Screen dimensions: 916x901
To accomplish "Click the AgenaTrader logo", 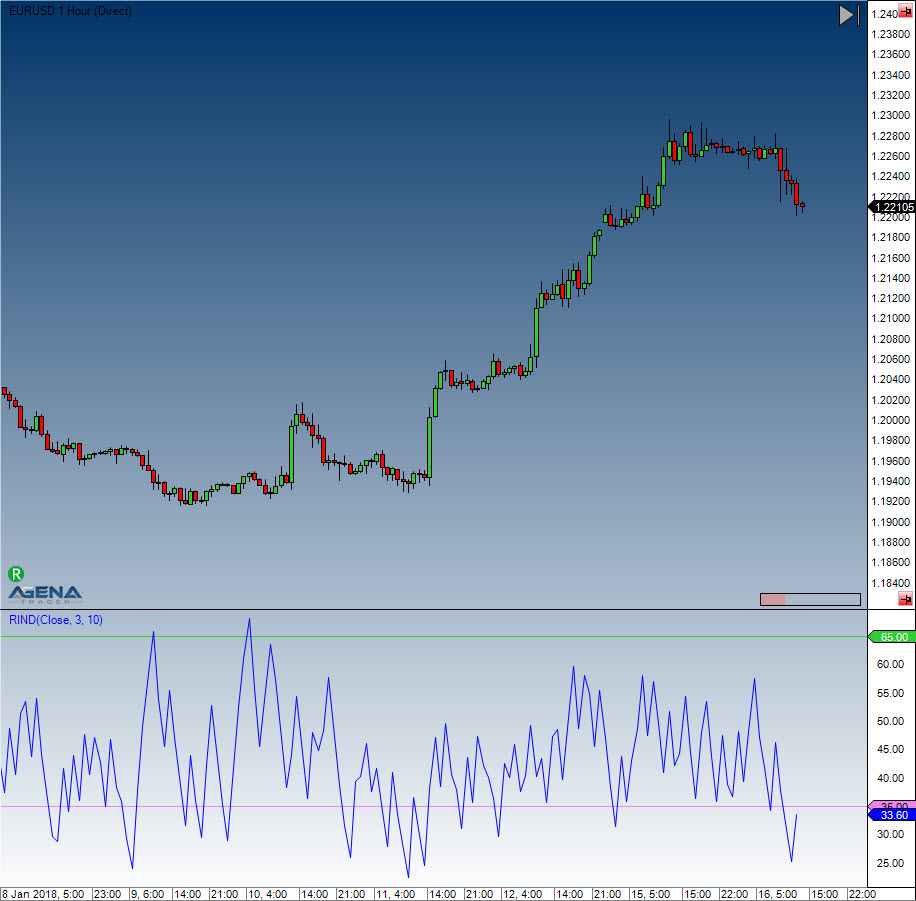I will pos(46,593).
